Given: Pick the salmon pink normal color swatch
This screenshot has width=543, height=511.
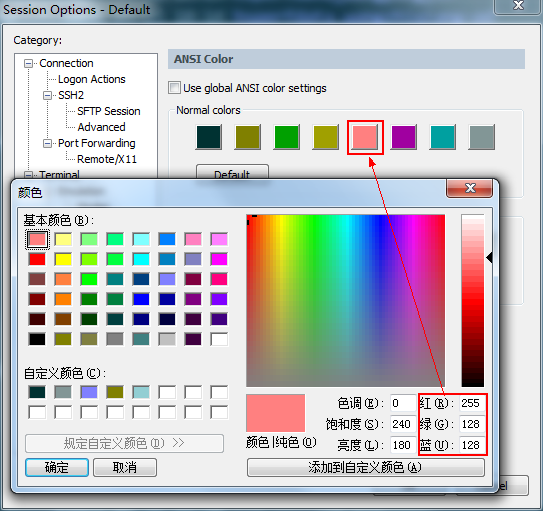Looking at the screenshot, I should point(364,137).
